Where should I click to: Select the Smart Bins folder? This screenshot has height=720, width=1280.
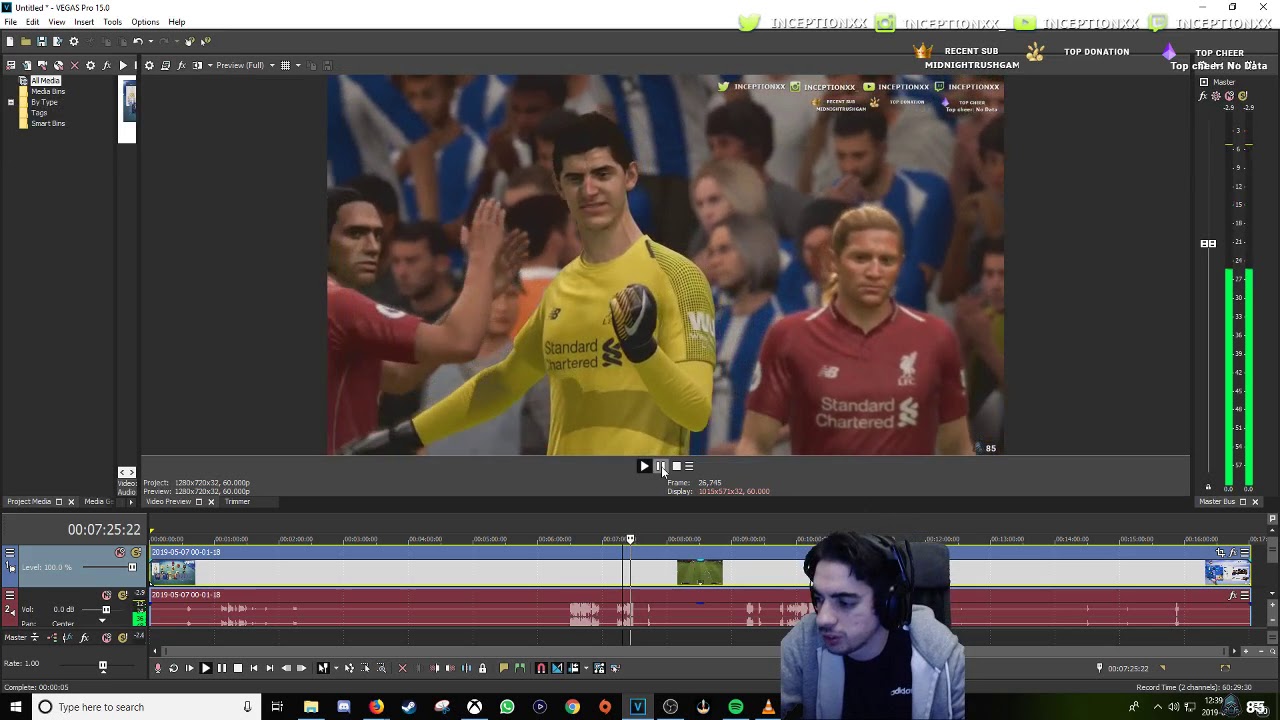click(x=47, y=123)
